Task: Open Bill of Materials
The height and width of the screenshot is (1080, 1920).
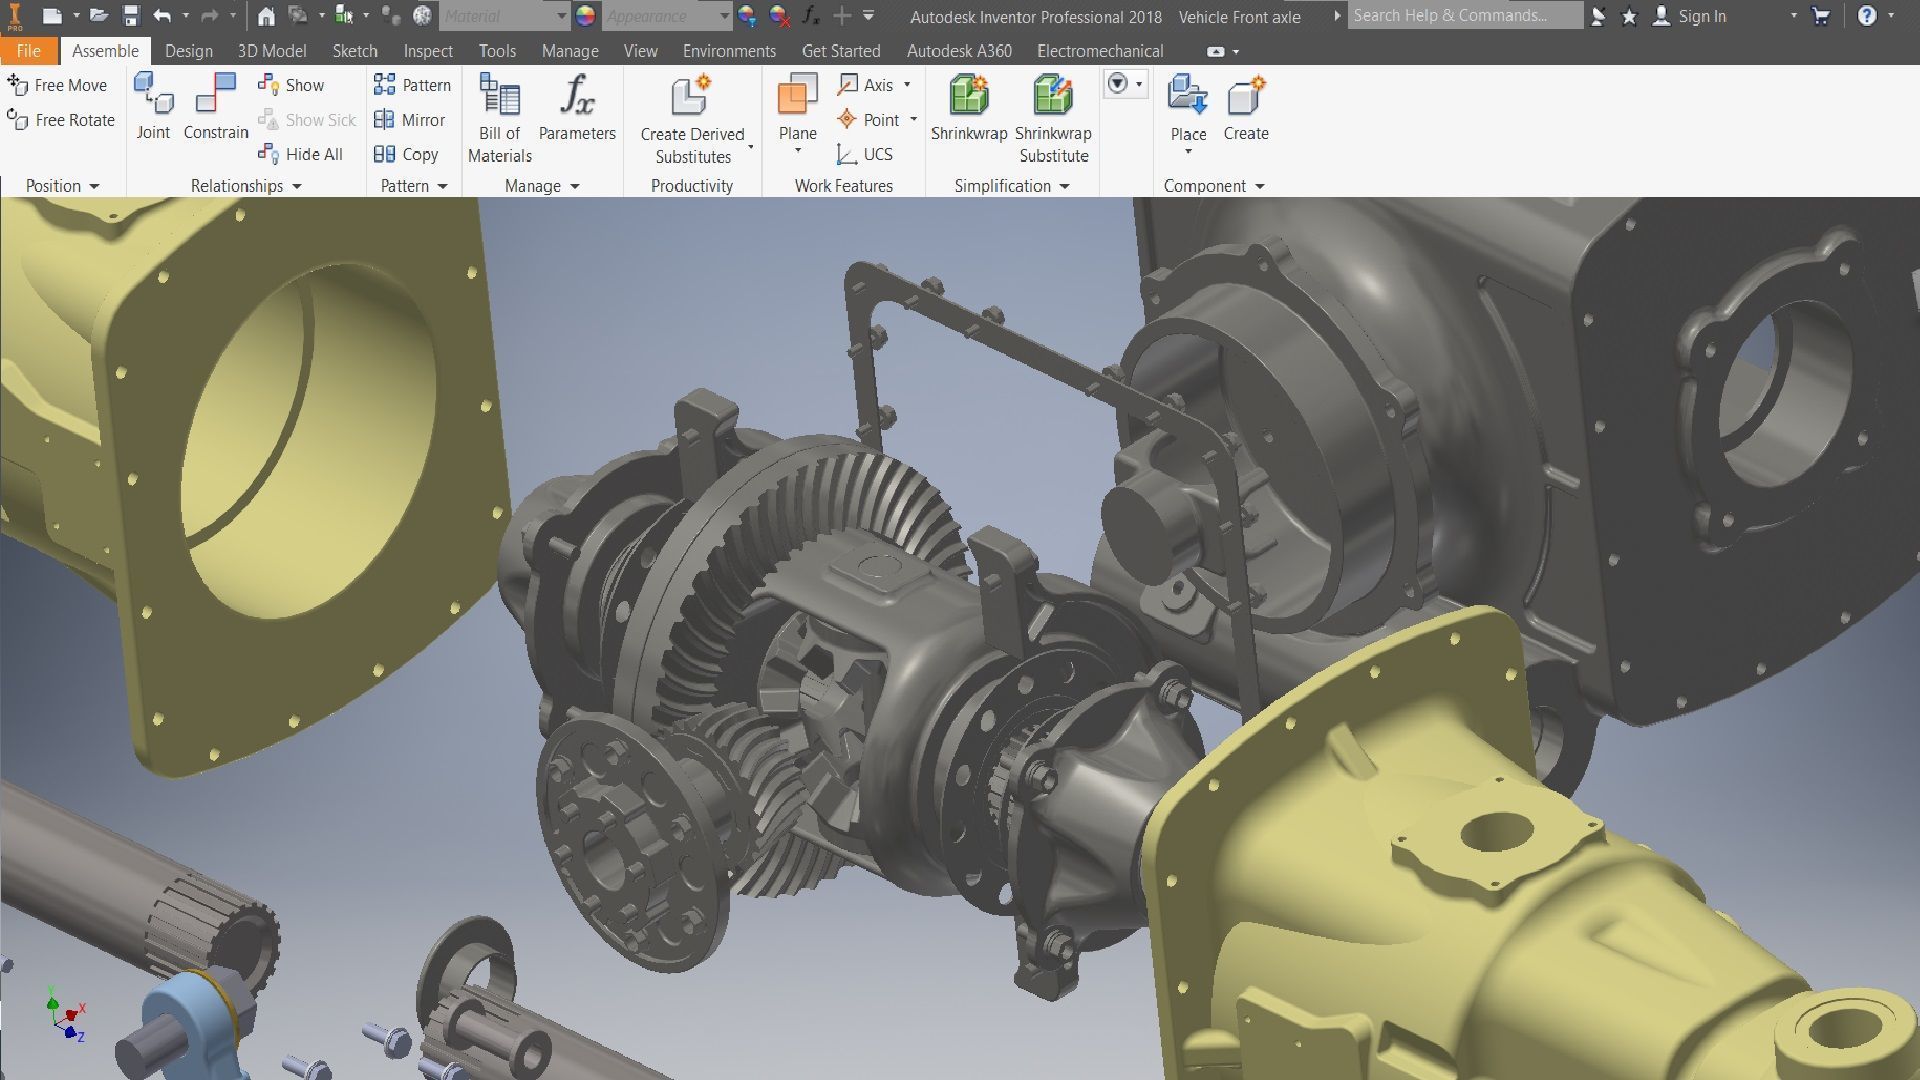Action: coord(499,95)
